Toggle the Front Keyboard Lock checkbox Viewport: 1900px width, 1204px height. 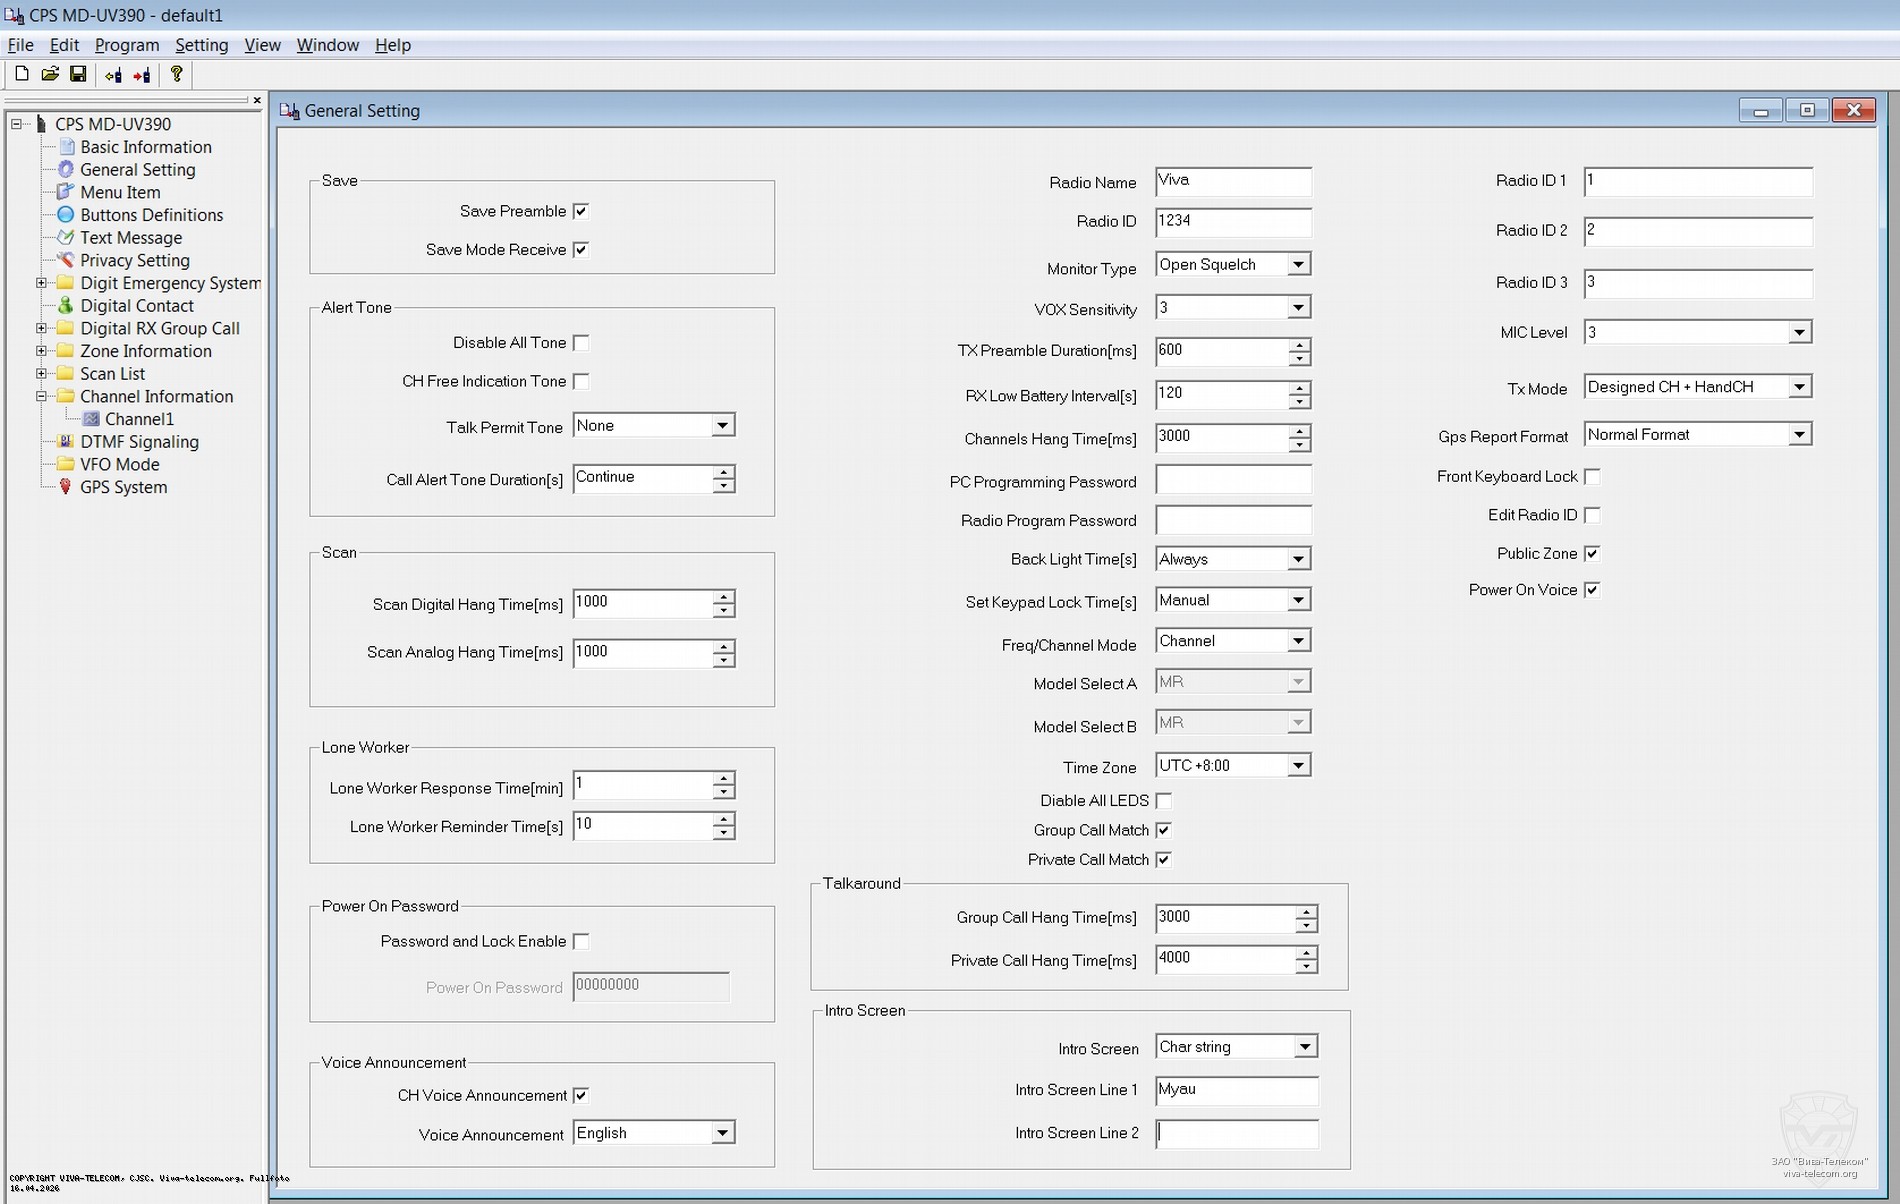click(1592, 477)
